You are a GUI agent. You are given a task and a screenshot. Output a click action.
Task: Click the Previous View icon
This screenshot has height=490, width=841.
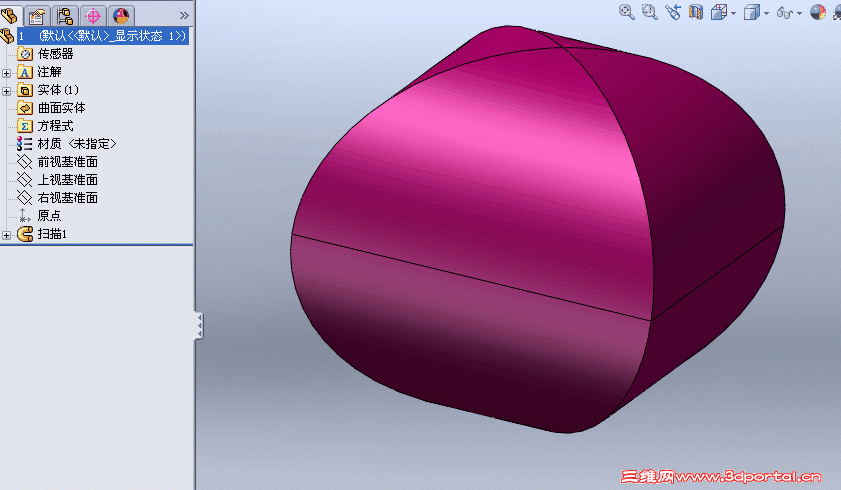point(673,12)
